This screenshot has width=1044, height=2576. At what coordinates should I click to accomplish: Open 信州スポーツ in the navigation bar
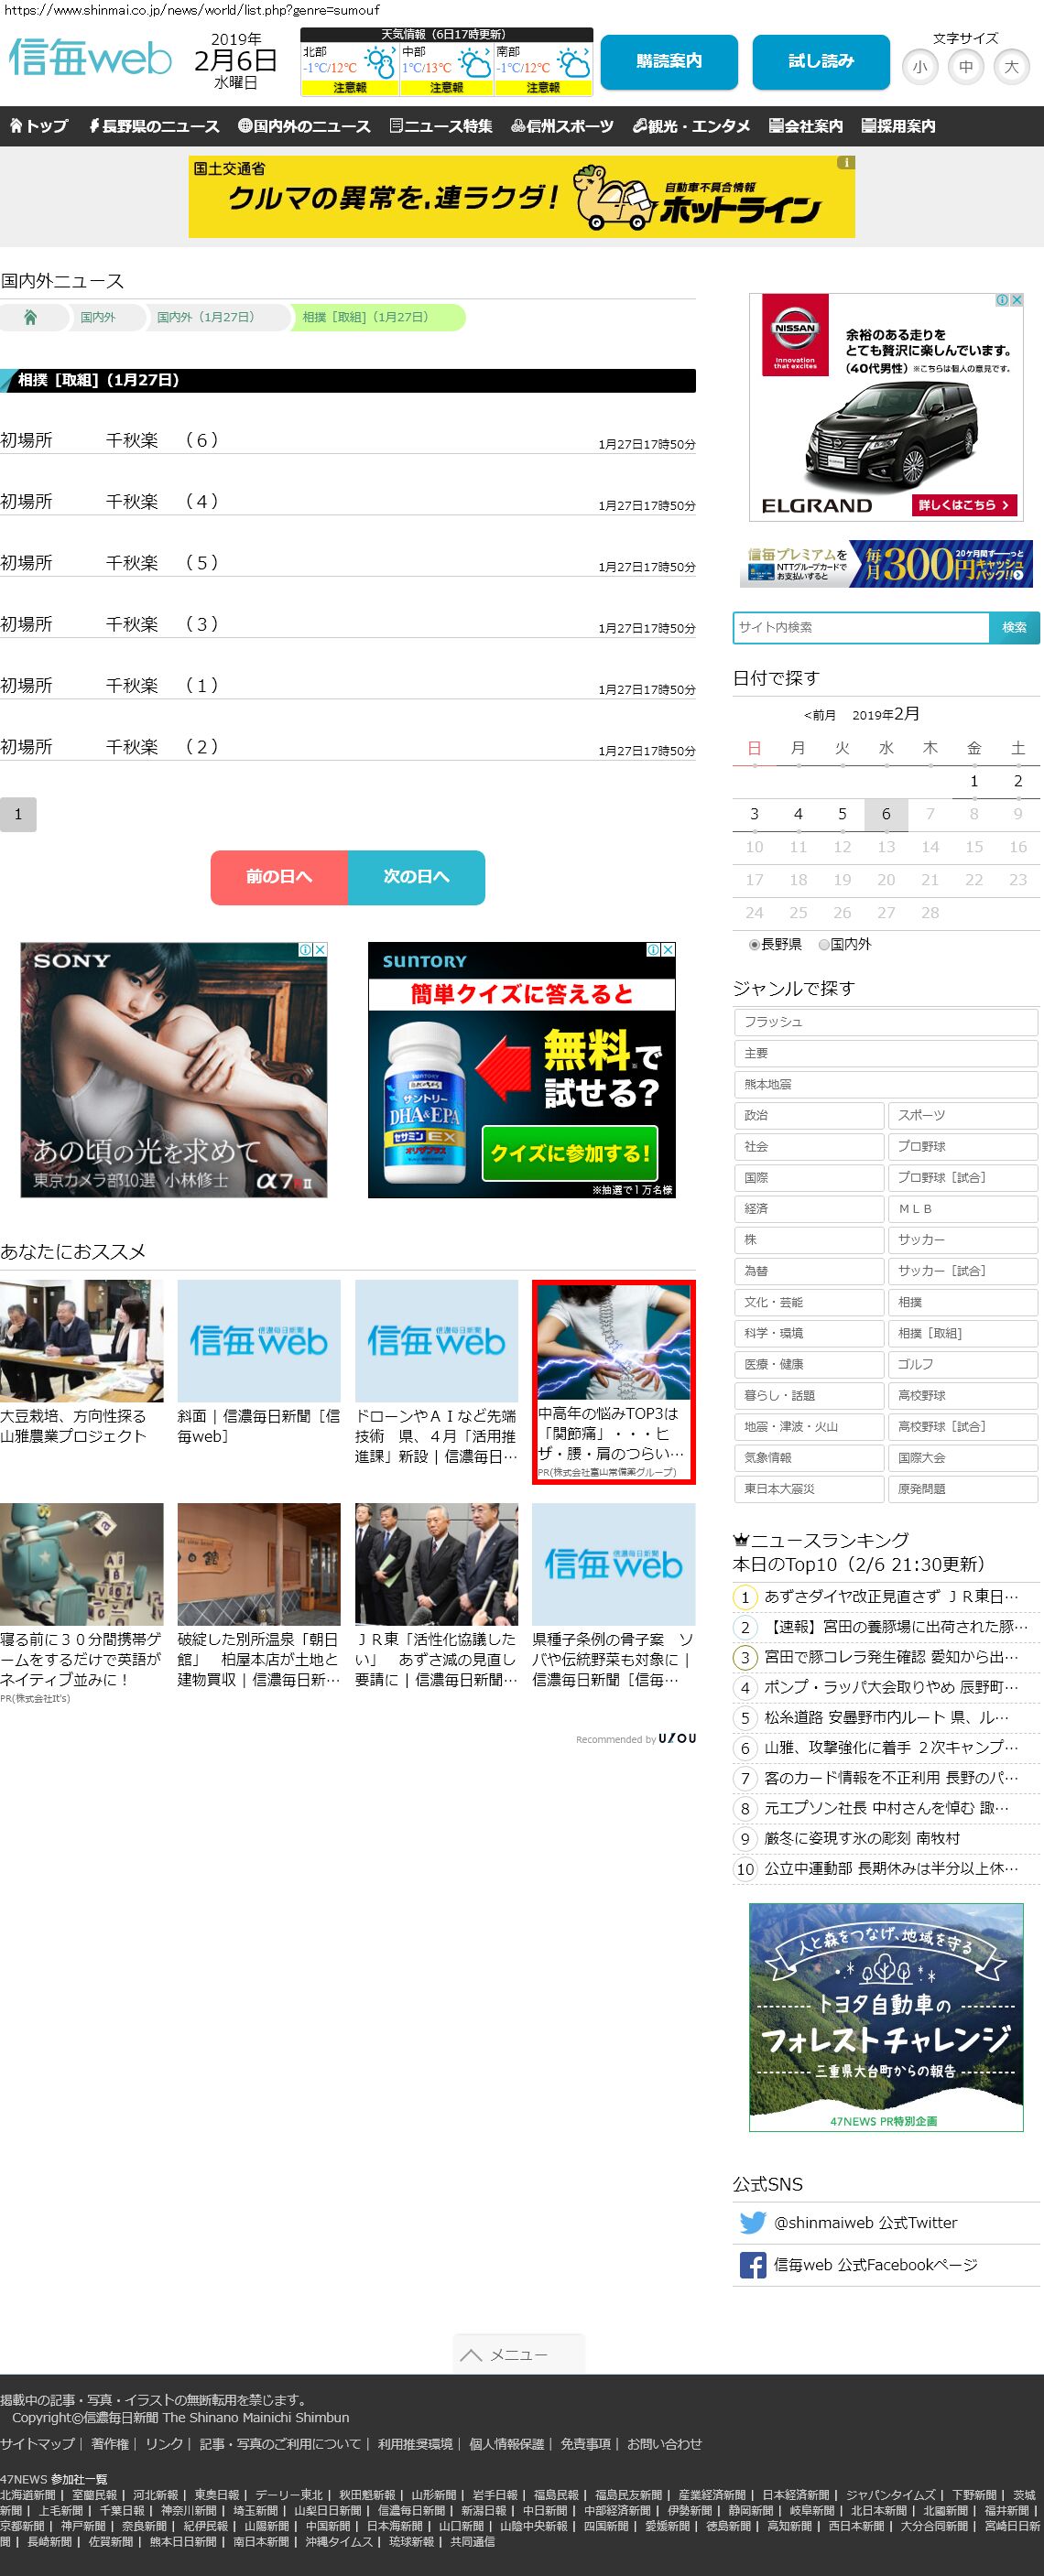[x=562, y=126]
